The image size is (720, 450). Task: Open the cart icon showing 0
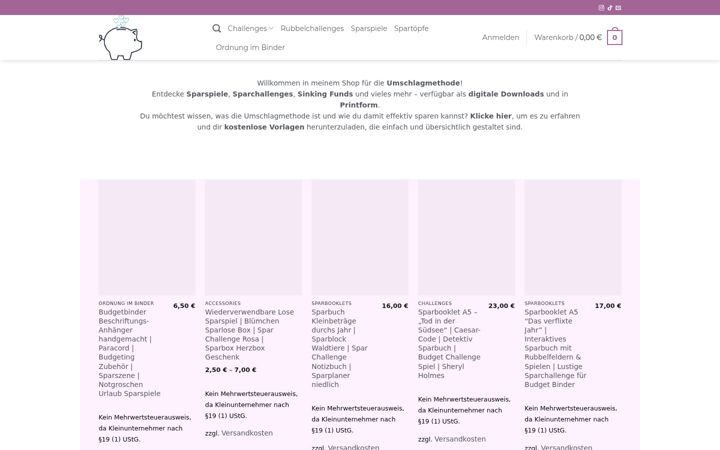614,37
